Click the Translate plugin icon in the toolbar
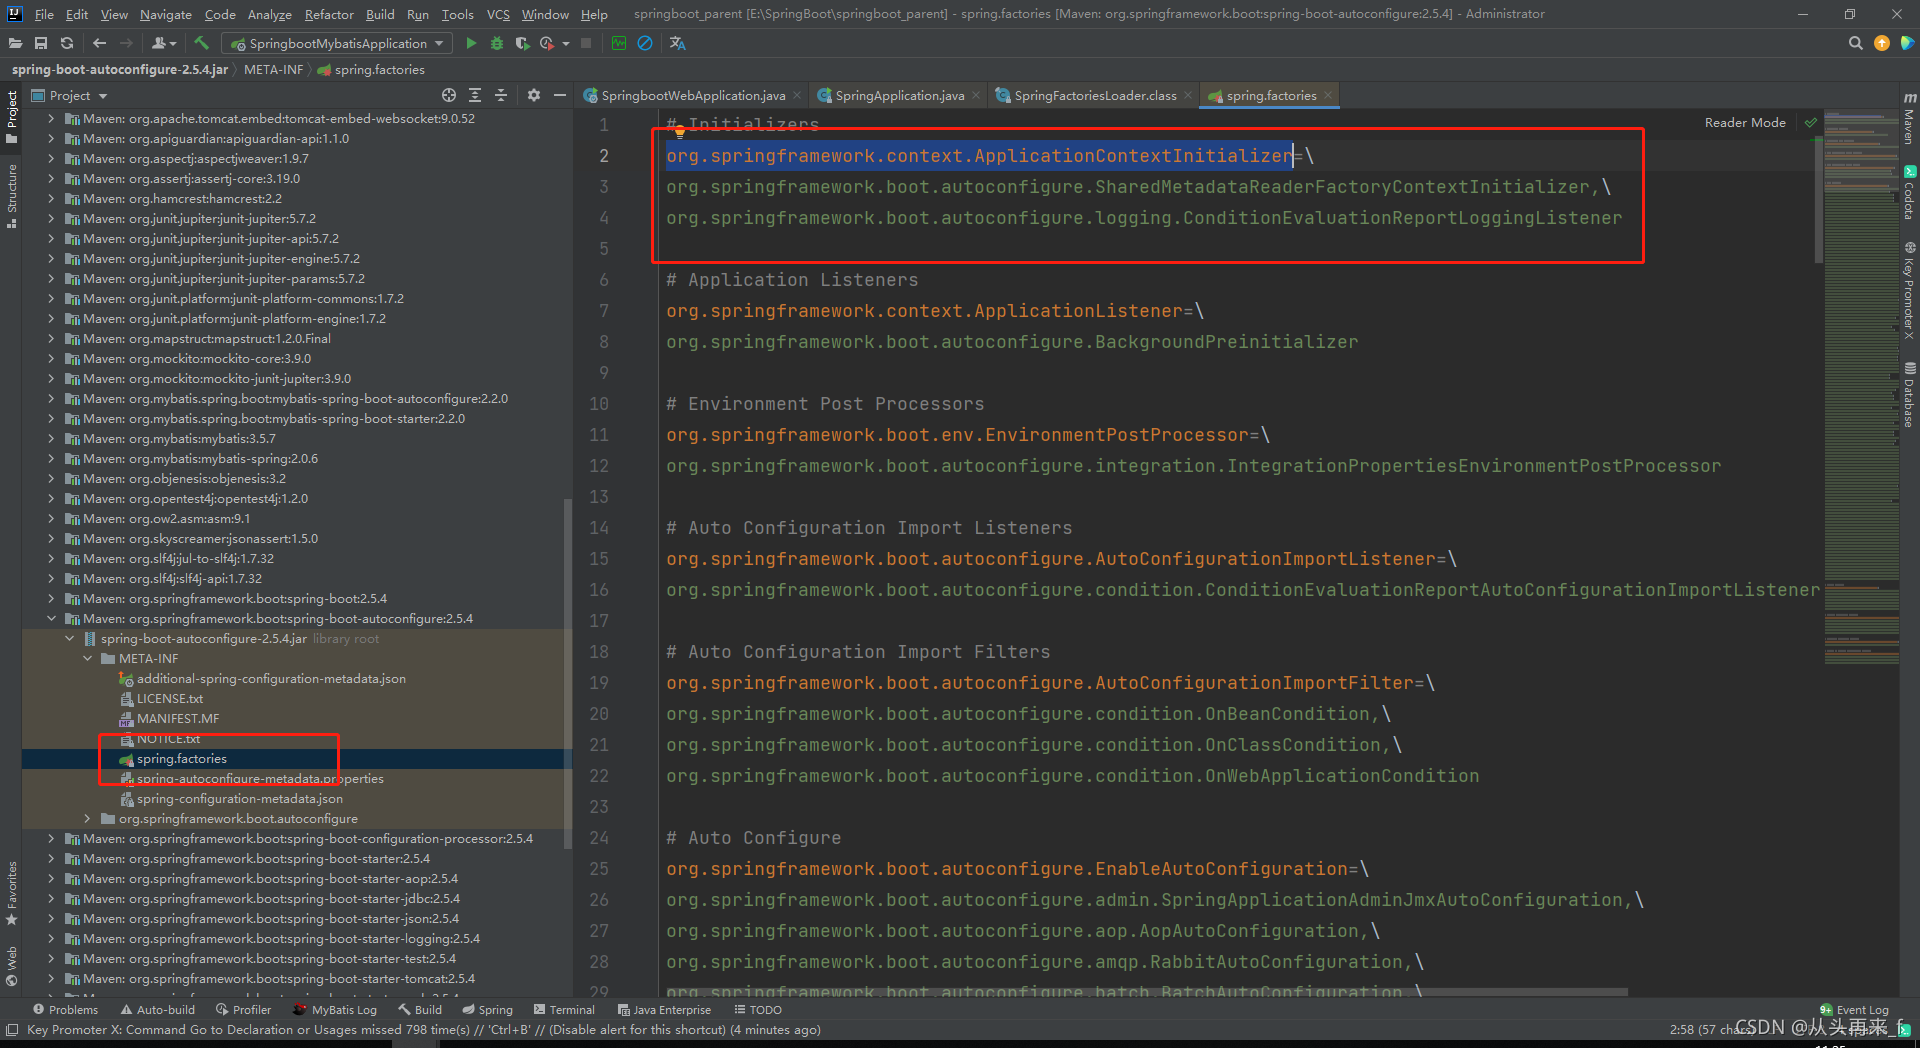1920x1048 pixels. pyautogui.click(x=677, y=43)
